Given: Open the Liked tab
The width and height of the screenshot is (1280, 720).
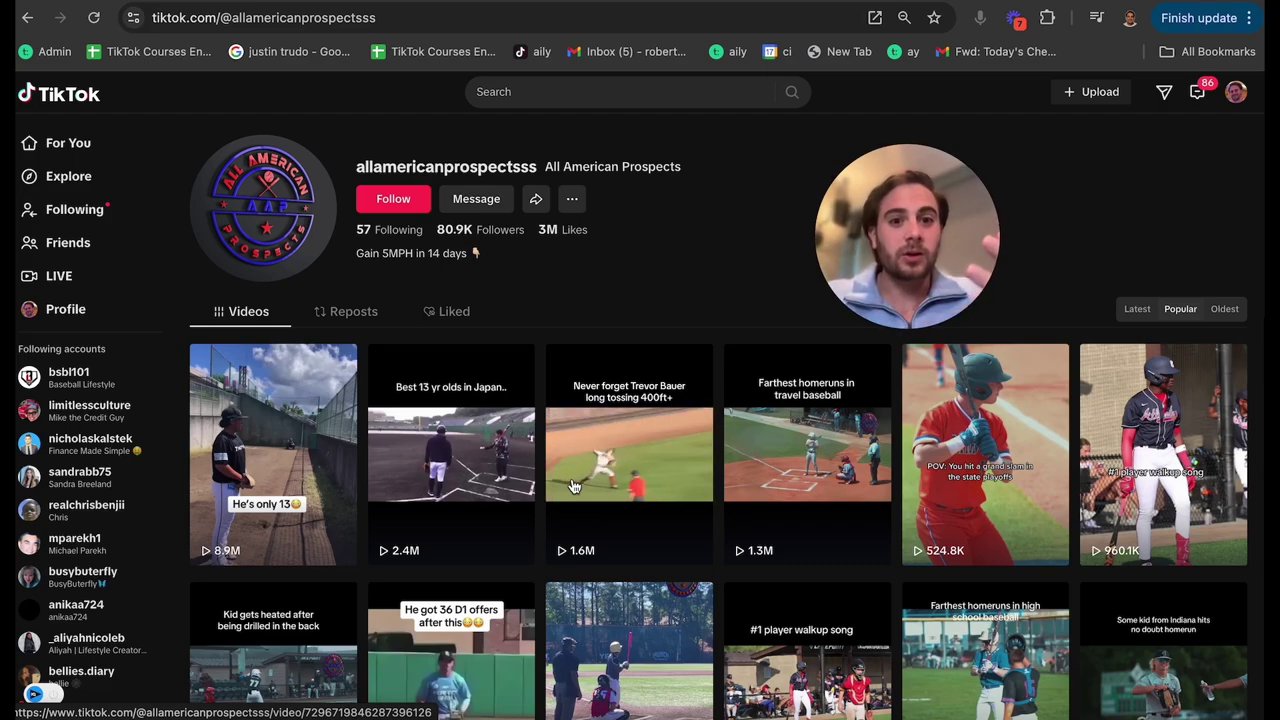Looking at the screenshot, I should [446, 311].
